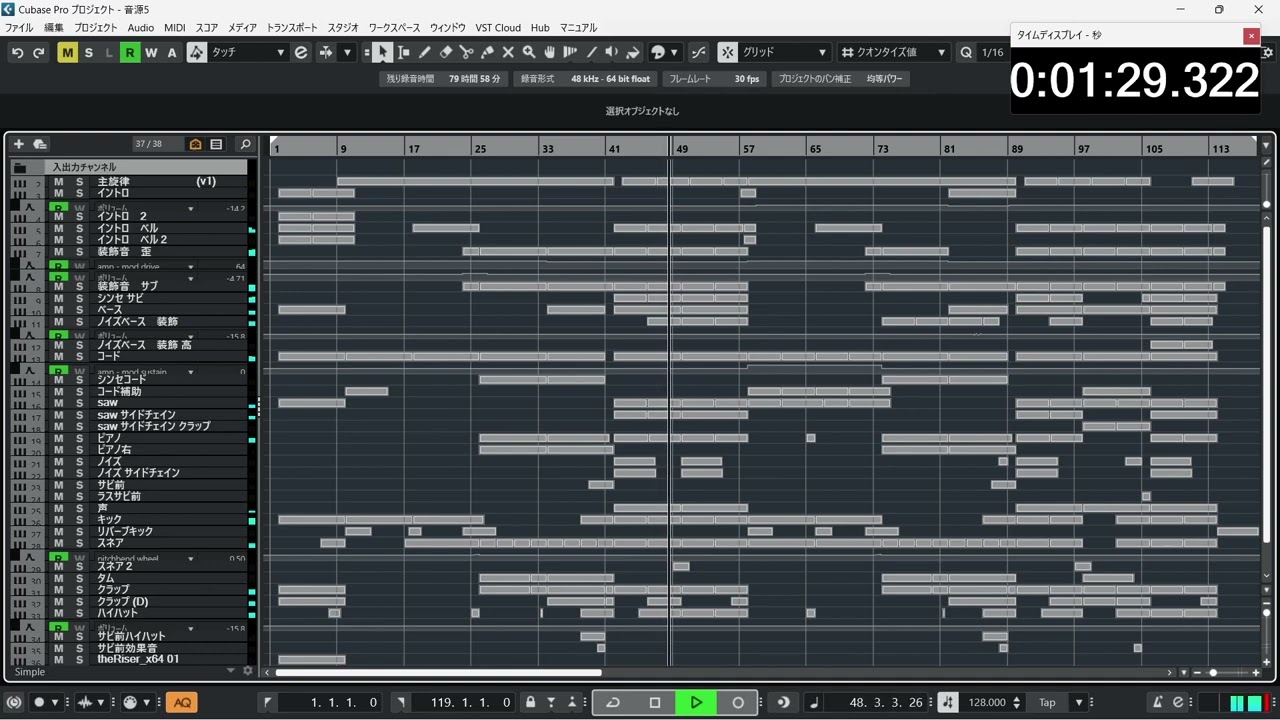Close the タイムディスプレイ window
Screen dimensions: 1280x720
pos(1251,35)
